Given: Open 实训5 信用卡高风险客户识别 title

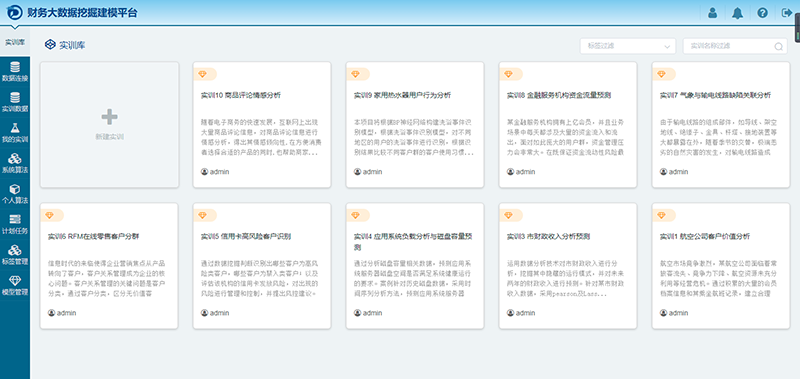Looking at the screenshot, I should coord(245,237).
